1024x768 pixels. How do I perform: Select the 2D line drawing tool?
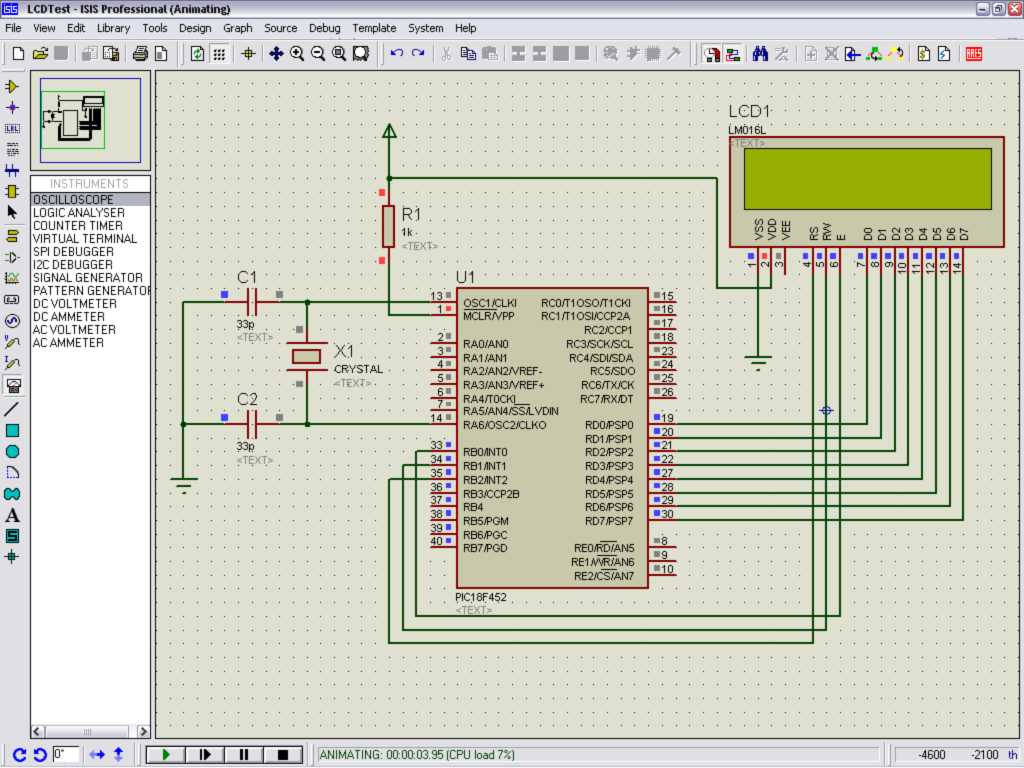(12, 409)
